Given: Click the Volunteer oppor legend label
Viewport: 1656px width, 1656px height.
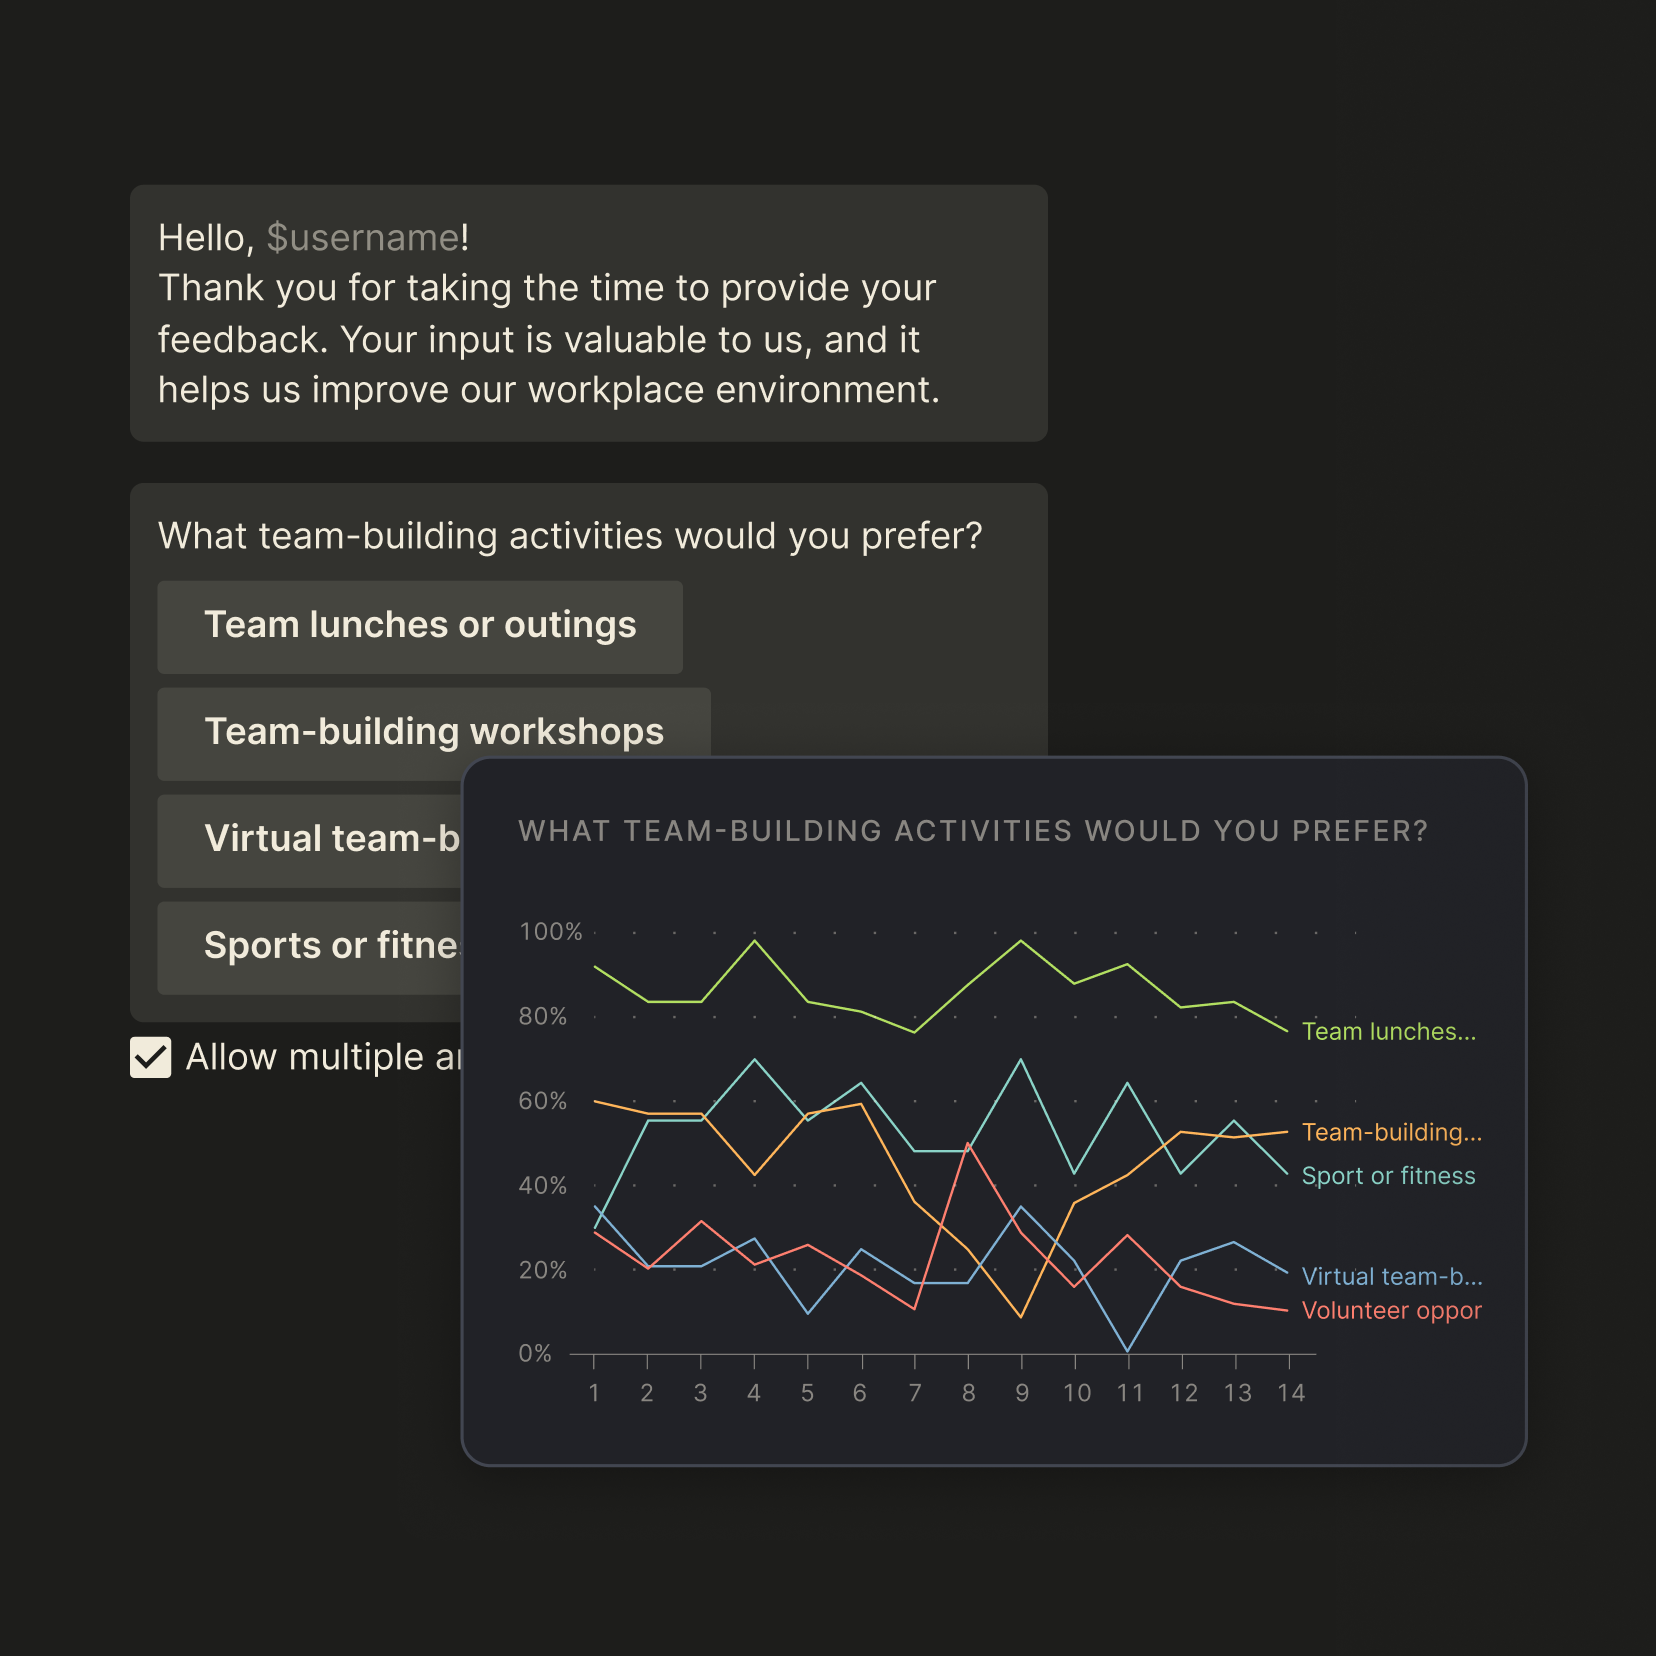Looking at the screenshot, I should pos(1392,1310).
